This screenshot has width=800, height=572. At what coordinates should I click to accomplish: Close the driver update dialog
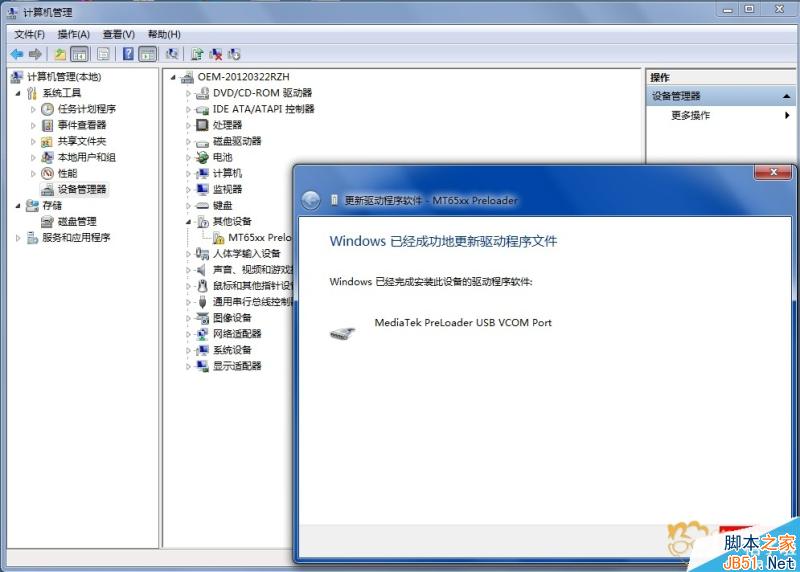pyautogui.click(x=773, y=172)
